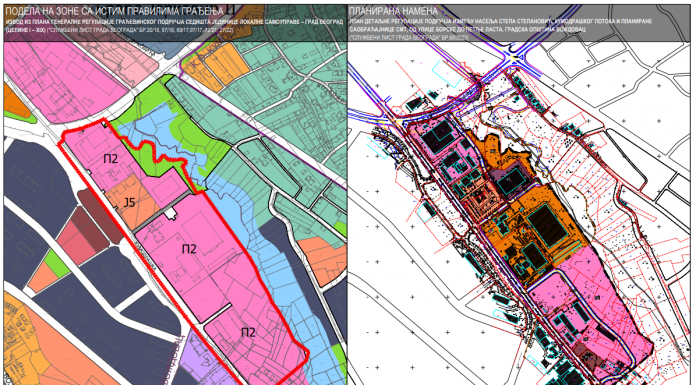This screenshot has height=385, width=696.
Task: Click the middle П2 zone label
Action: (x=189, y=249)
